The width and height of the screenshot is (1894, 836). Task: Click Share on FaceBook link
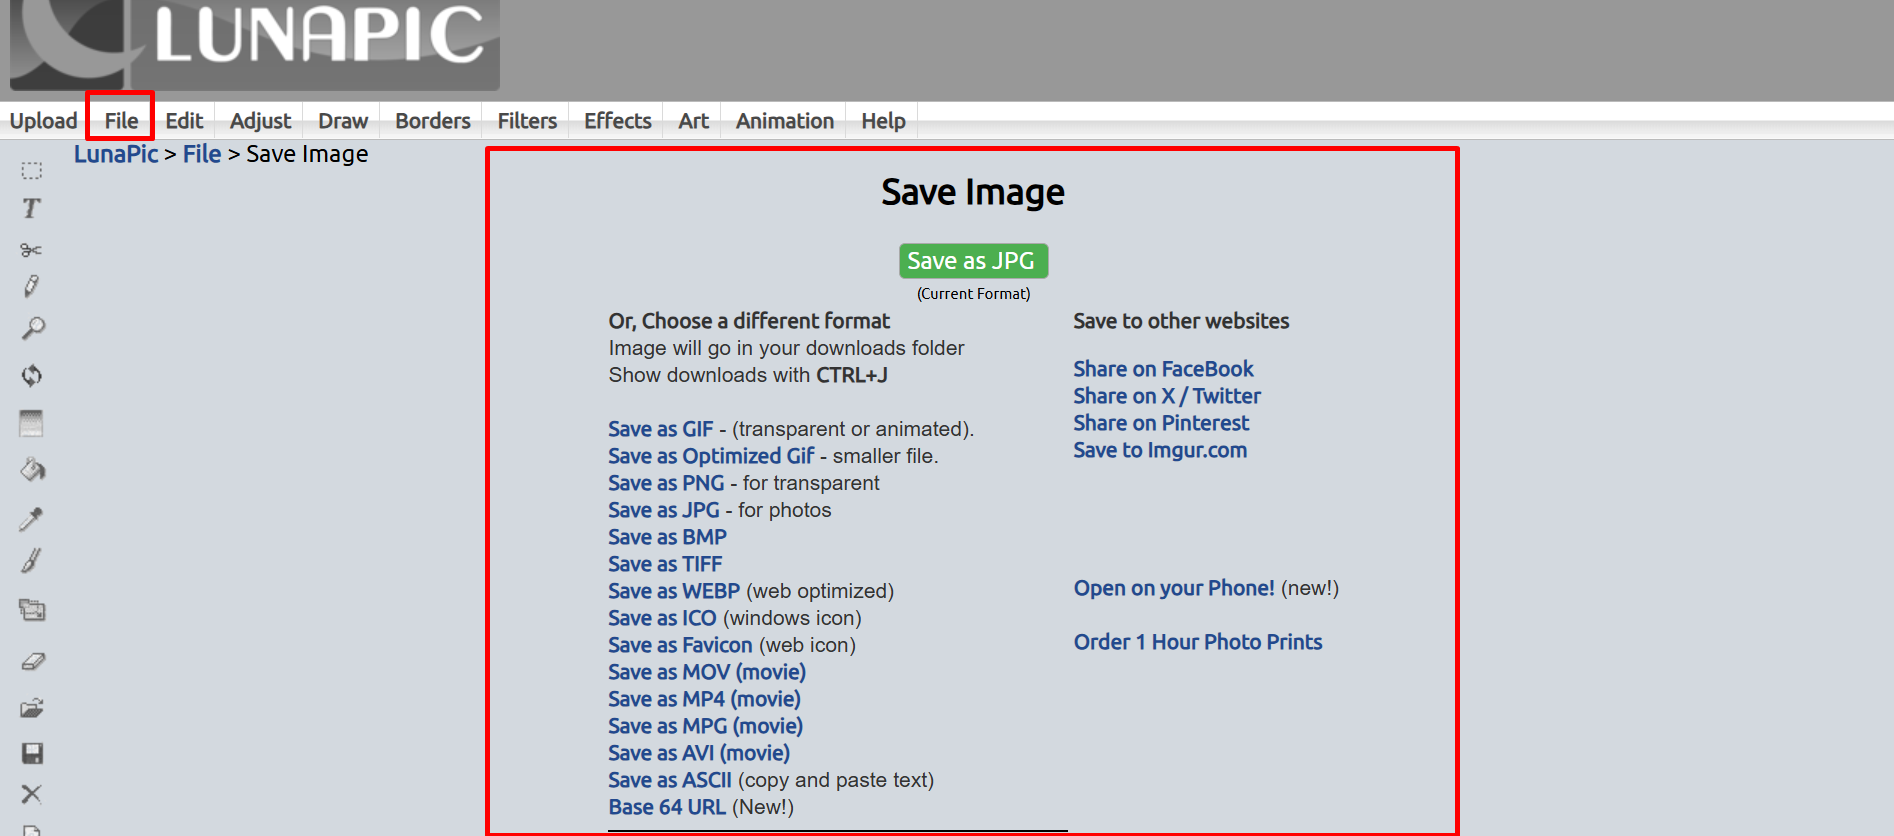point(1163,369)
